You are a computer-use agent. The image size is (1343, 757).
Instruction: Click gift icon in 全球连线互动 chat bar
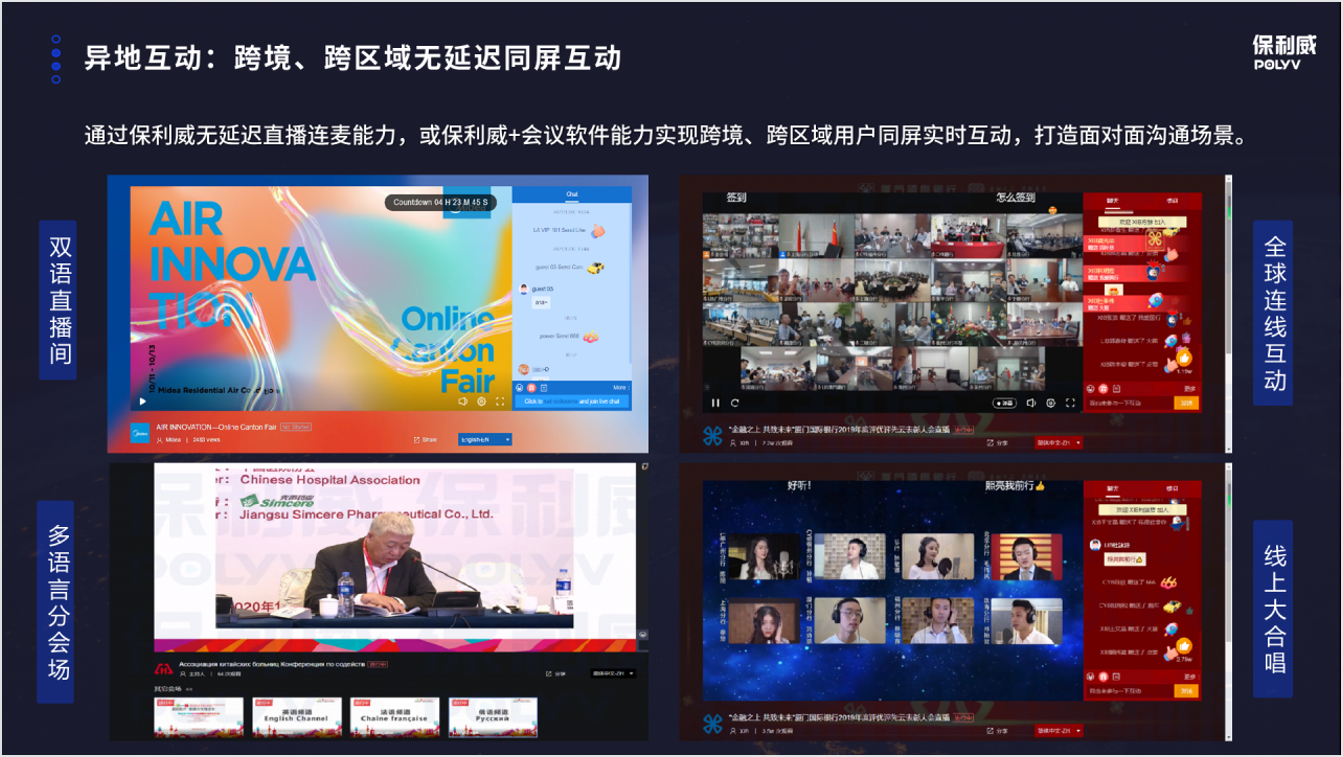pos(1102,388)
